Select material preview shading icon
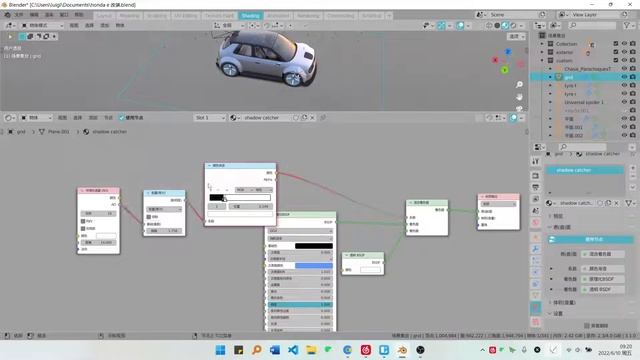Image resolution: width=640 pixels, height=360 pixels. (x=505, y=25)
